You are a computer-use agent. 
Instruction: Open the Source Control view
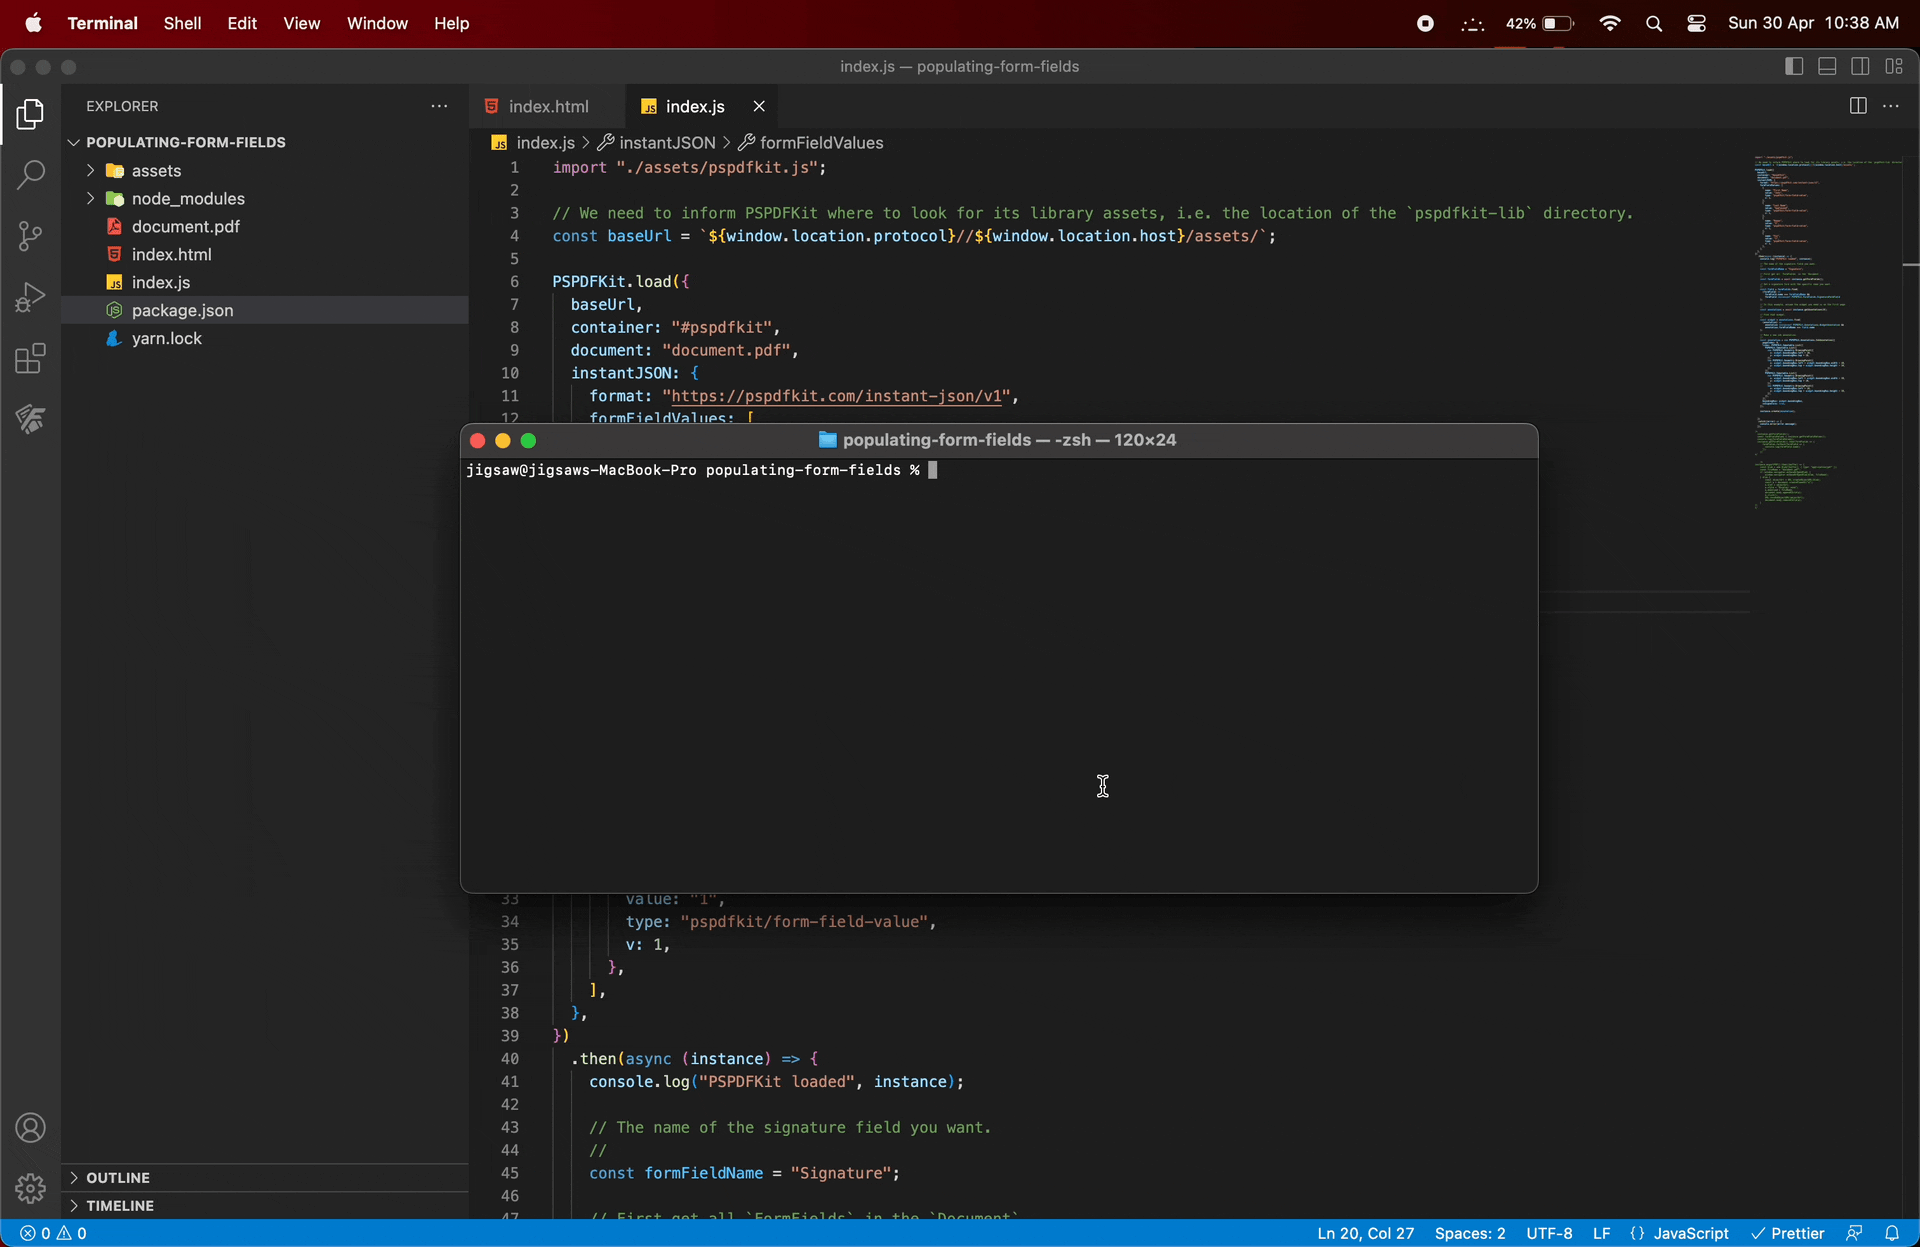click(31, 236)
